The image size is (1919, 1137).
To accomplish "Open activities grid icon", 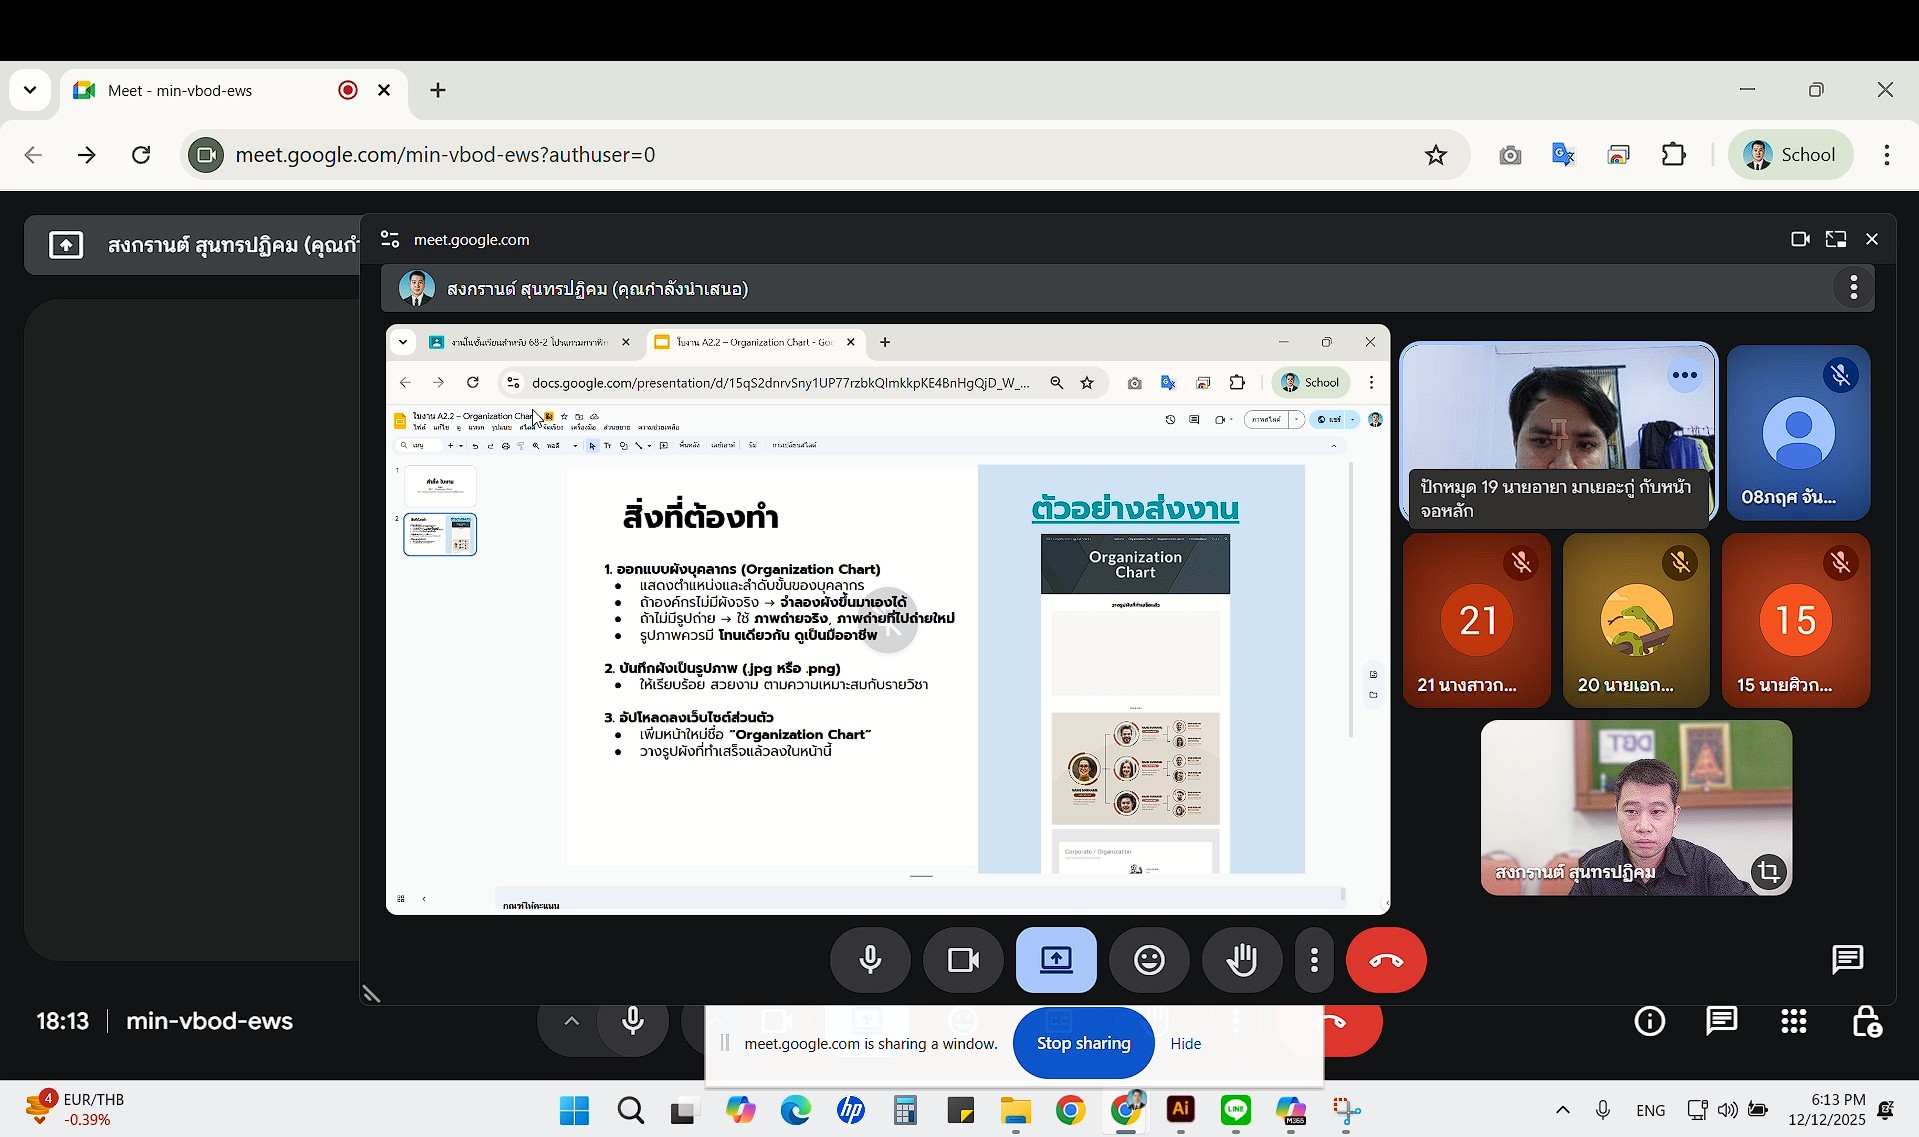I will 1794,1021.
